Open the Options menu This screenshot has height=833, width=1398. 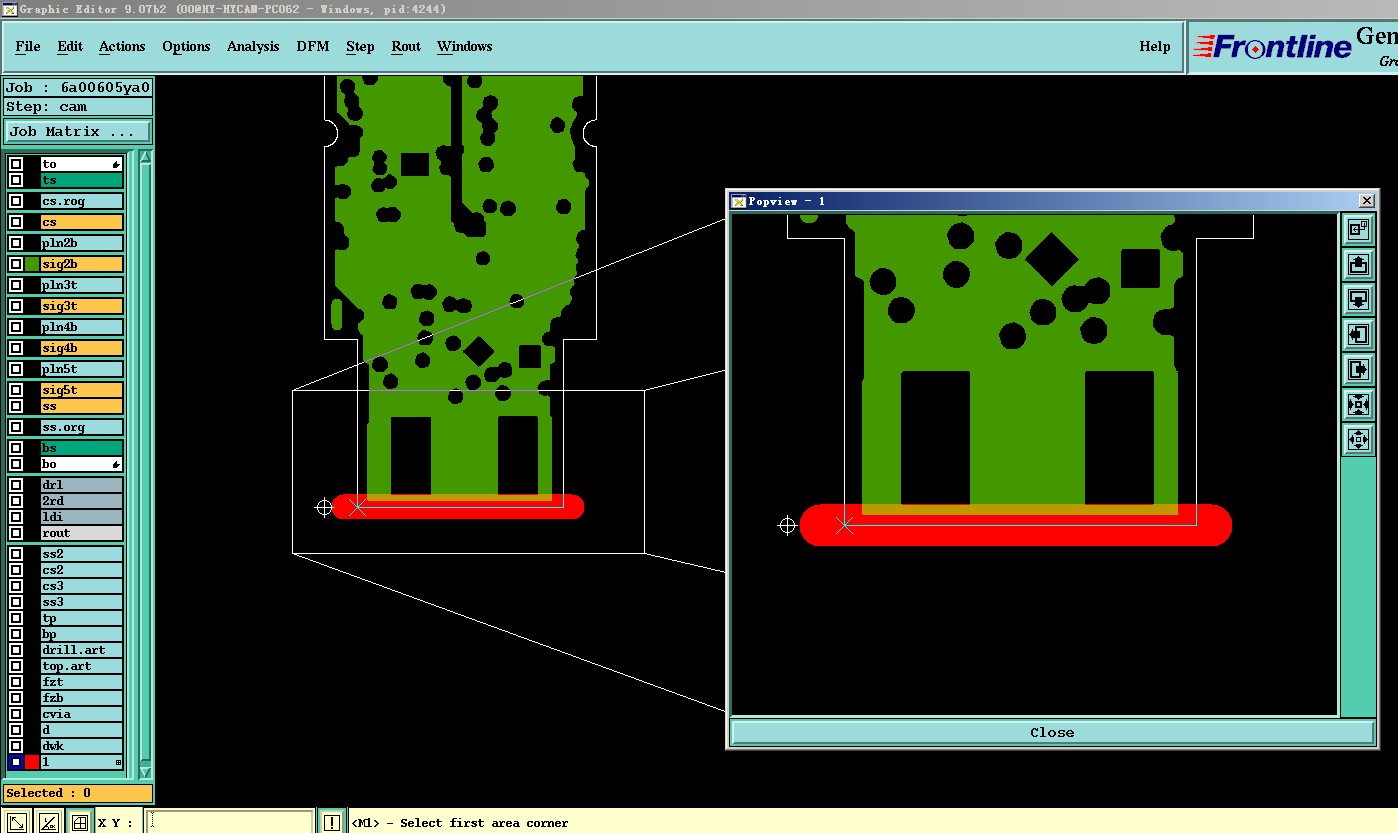click(186, 46)
